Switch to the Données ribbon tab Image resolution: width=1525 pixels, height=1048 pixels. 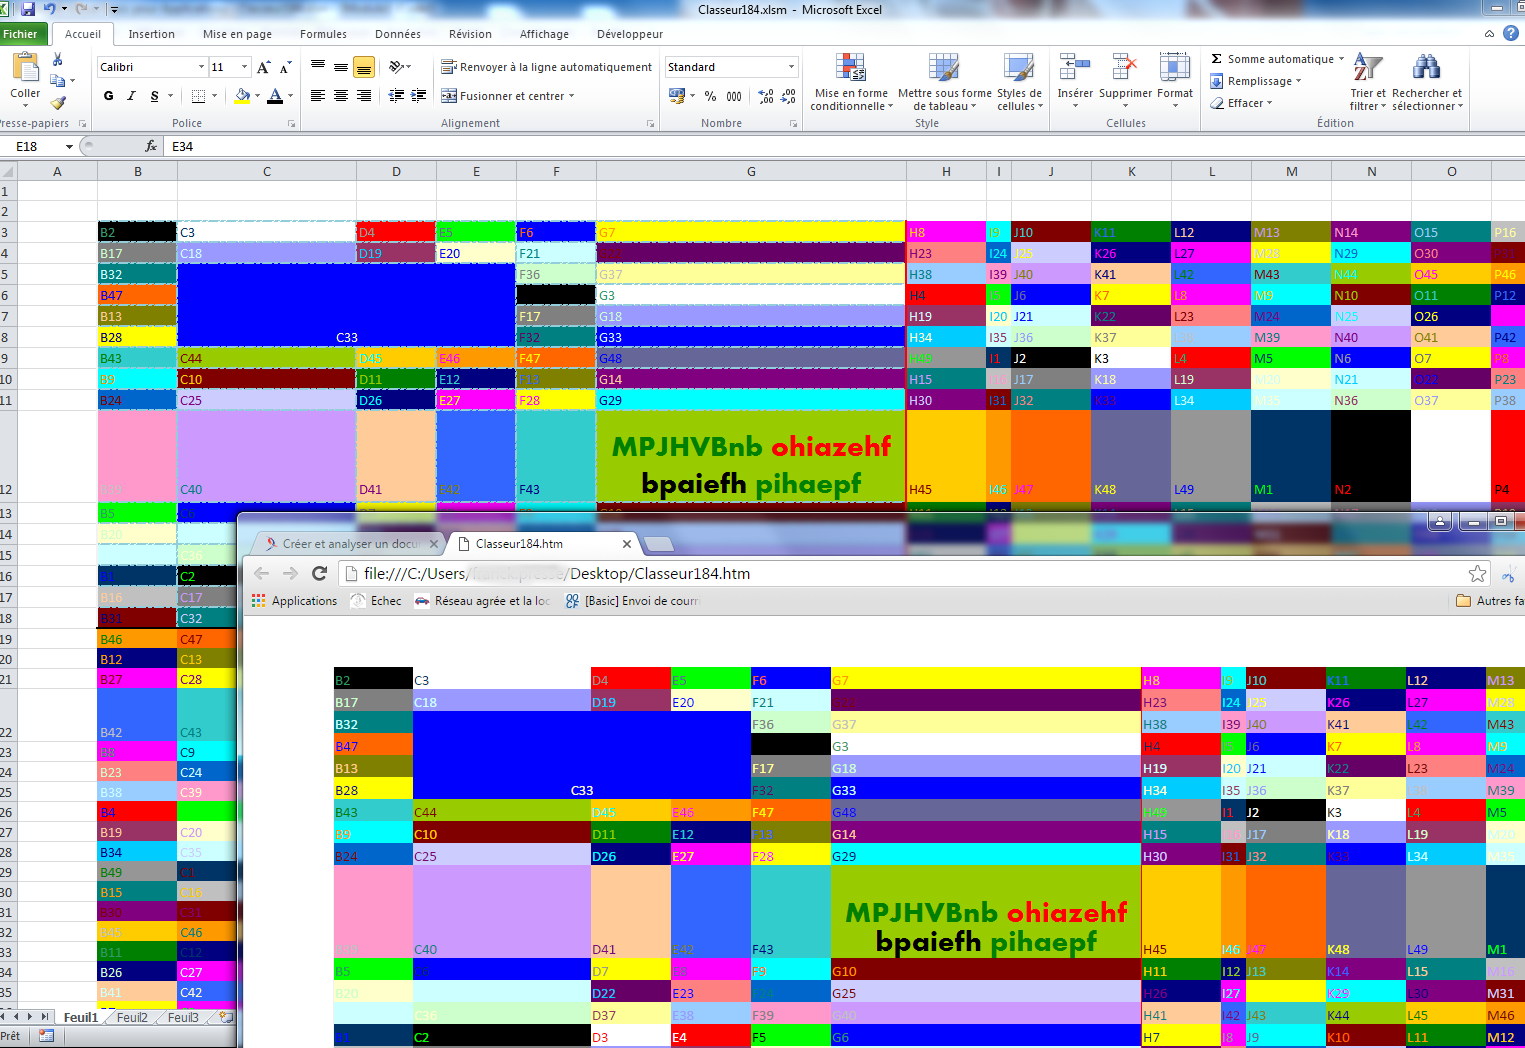(x=398, y=34)
